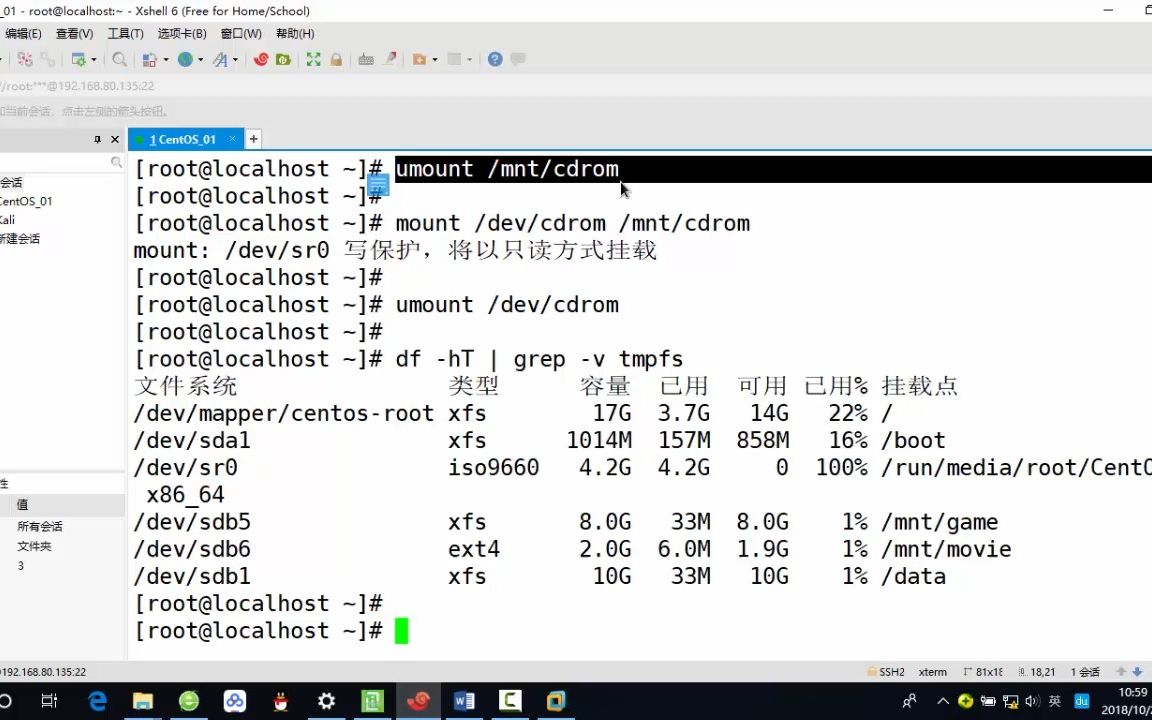Click the blue script note icon in terminal
Screen dimensions: 1152x720
pyautogui.click(x=378, y=184)
